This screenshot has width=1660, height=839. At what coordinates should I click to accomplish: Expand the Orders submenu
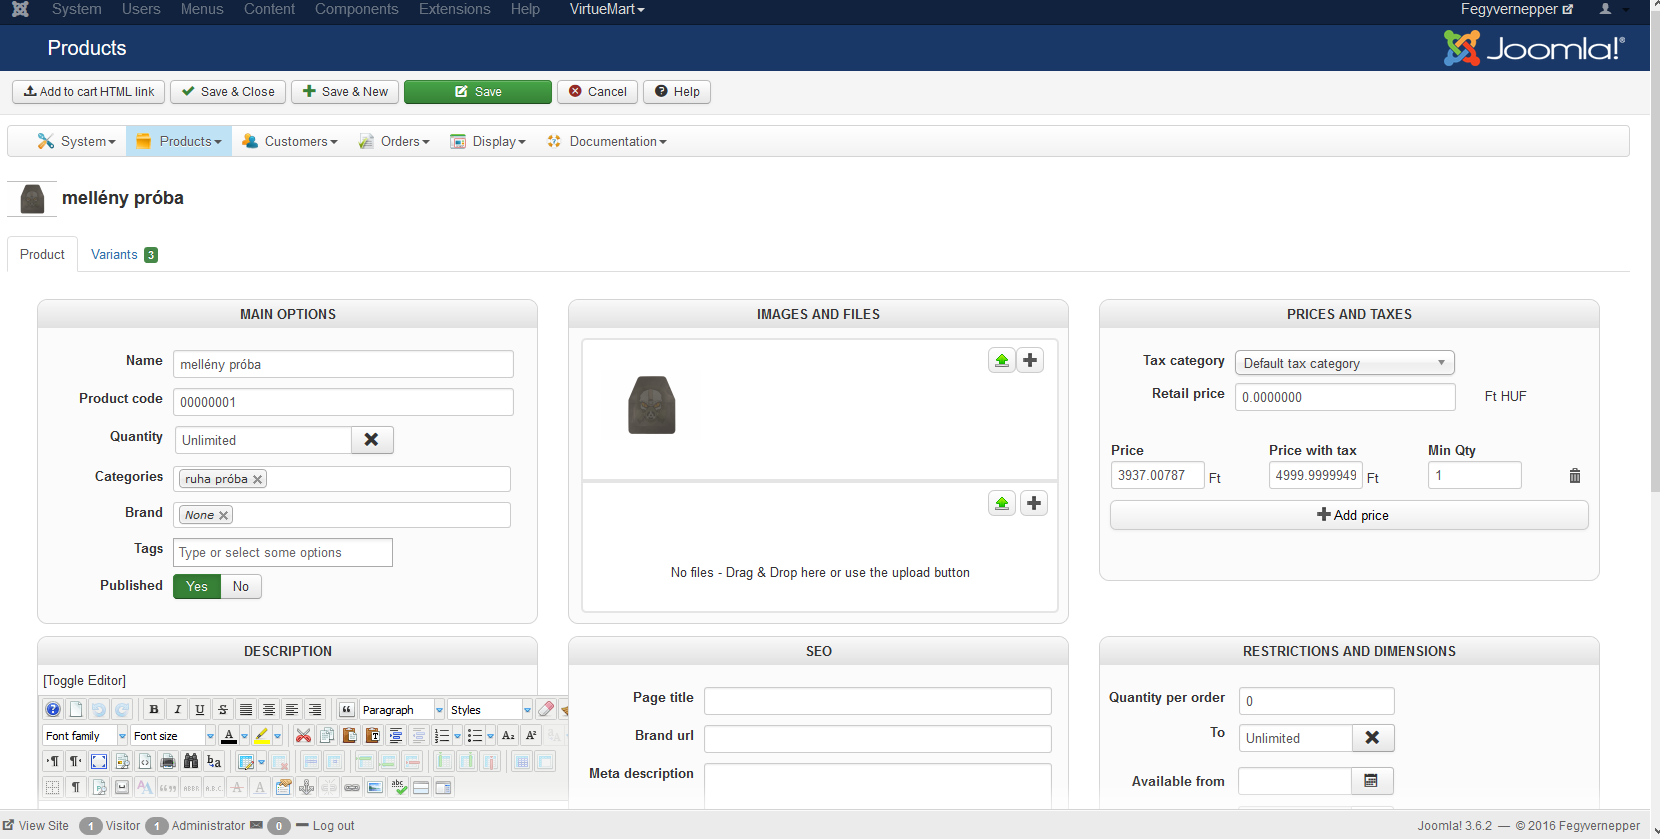coord(394,141)
